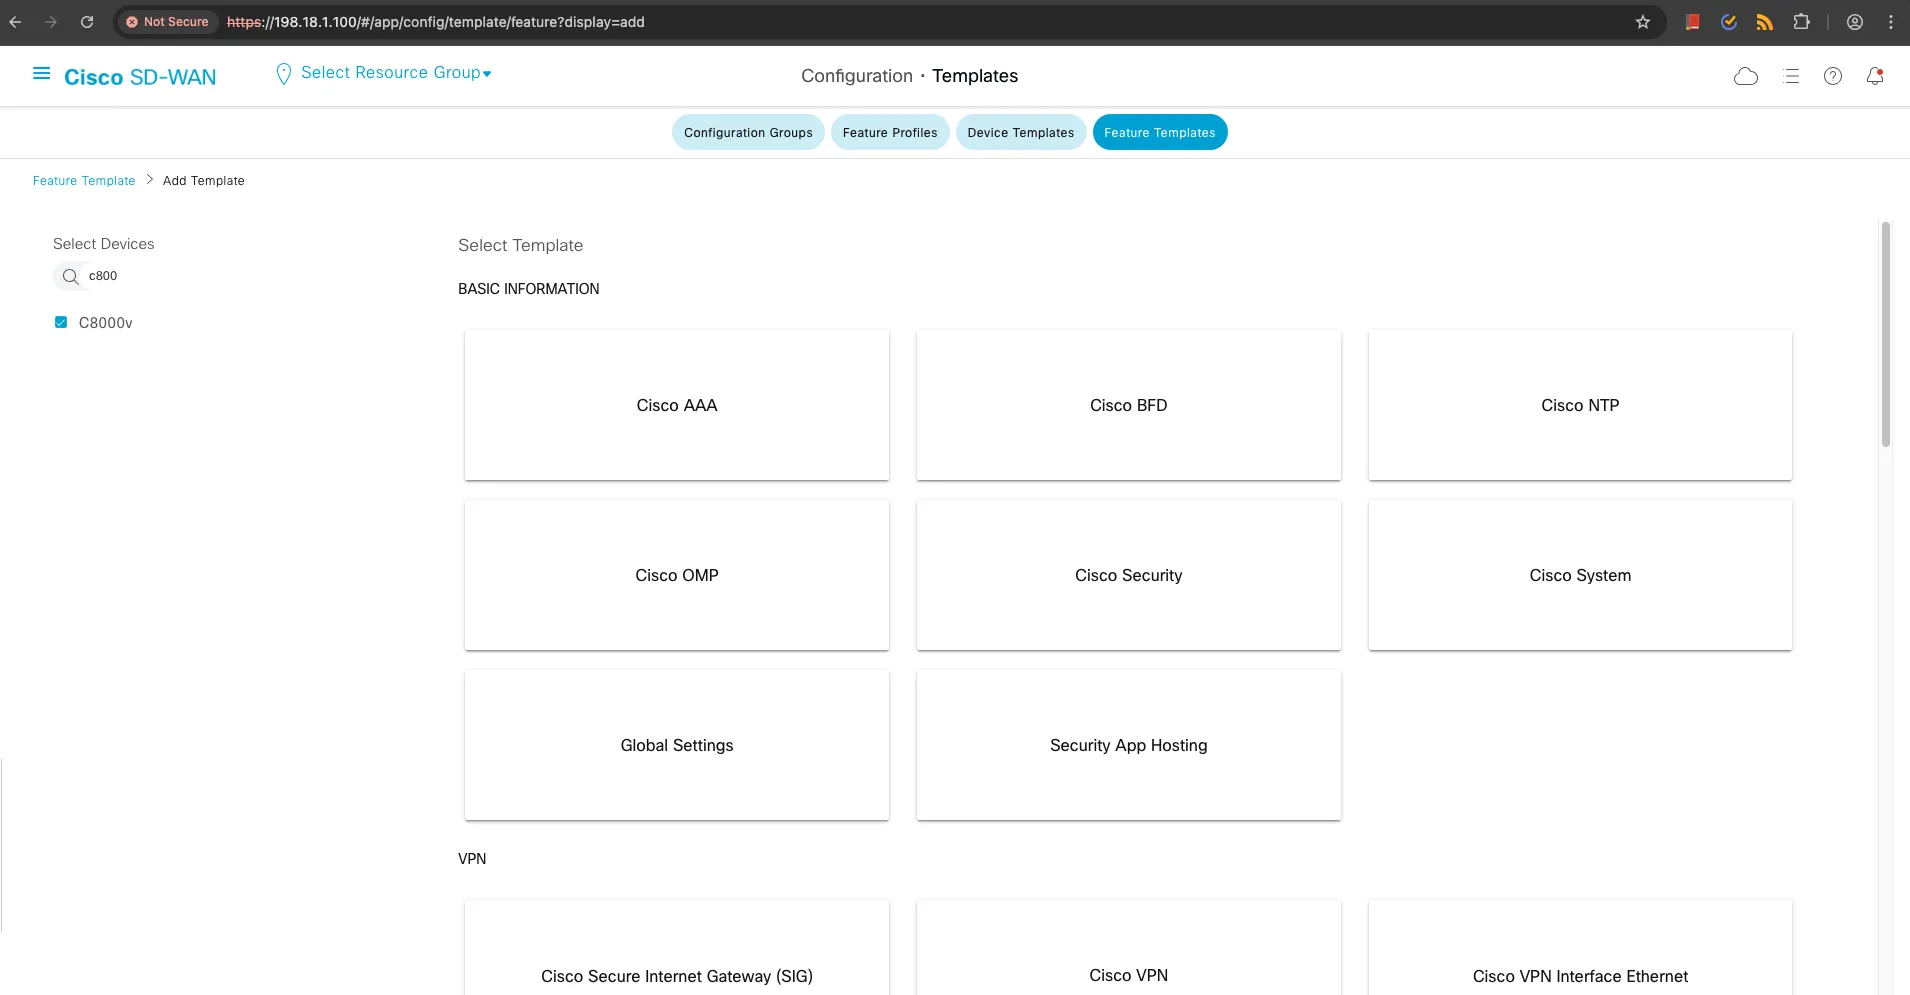1910x995 pixels.
Task: Switch to the Device Templates tab
Action: [1019, 132]
